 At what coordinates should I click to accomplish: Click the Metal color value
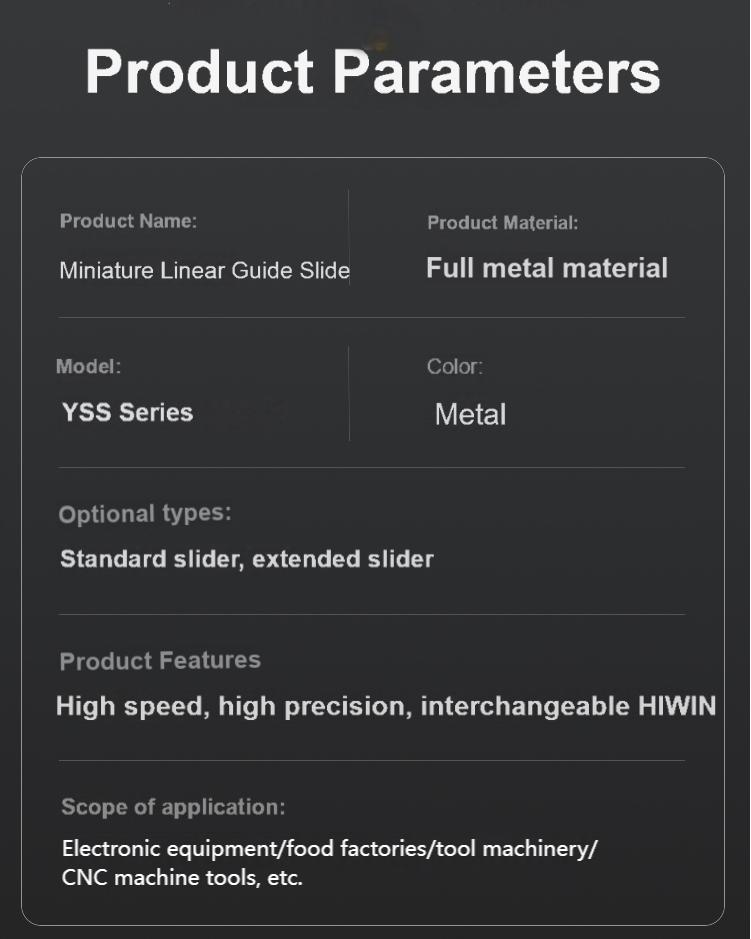471,414
